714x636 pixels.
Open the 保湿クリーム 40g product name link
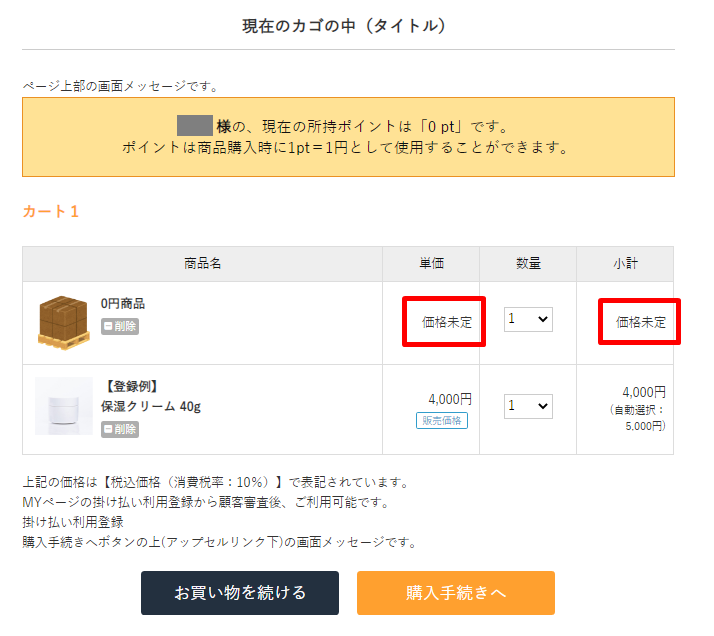tap(151, 407)
